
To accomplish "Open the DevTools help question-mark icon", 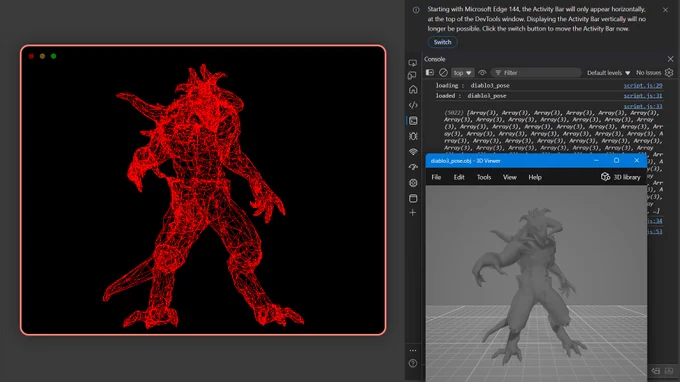I will pyautogui.click(x=413, y=363).
